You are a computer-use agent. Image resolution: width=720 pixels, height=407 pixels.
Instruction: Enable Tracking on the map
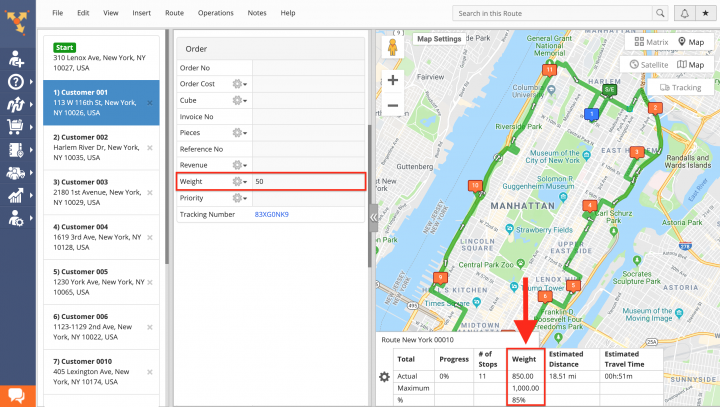click(681, 87)
